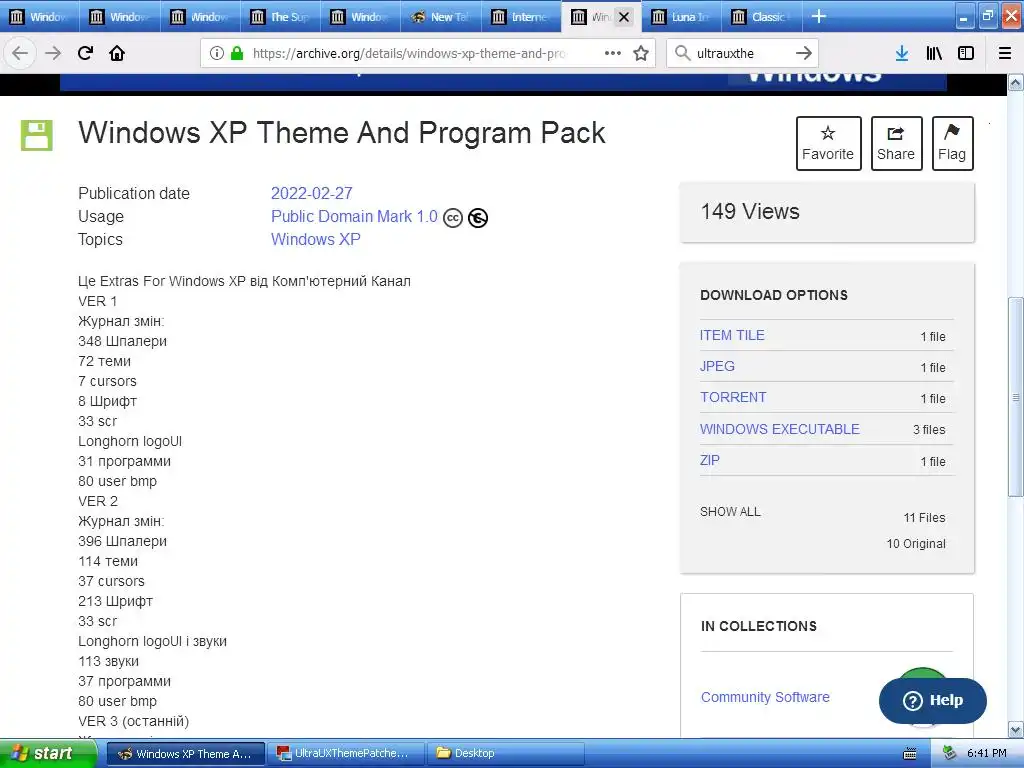1024x768 pixels.
Task: Click the 'Longhorn logoUI і звуки' line
Action: pyautogui.click(x=152, y=641)
